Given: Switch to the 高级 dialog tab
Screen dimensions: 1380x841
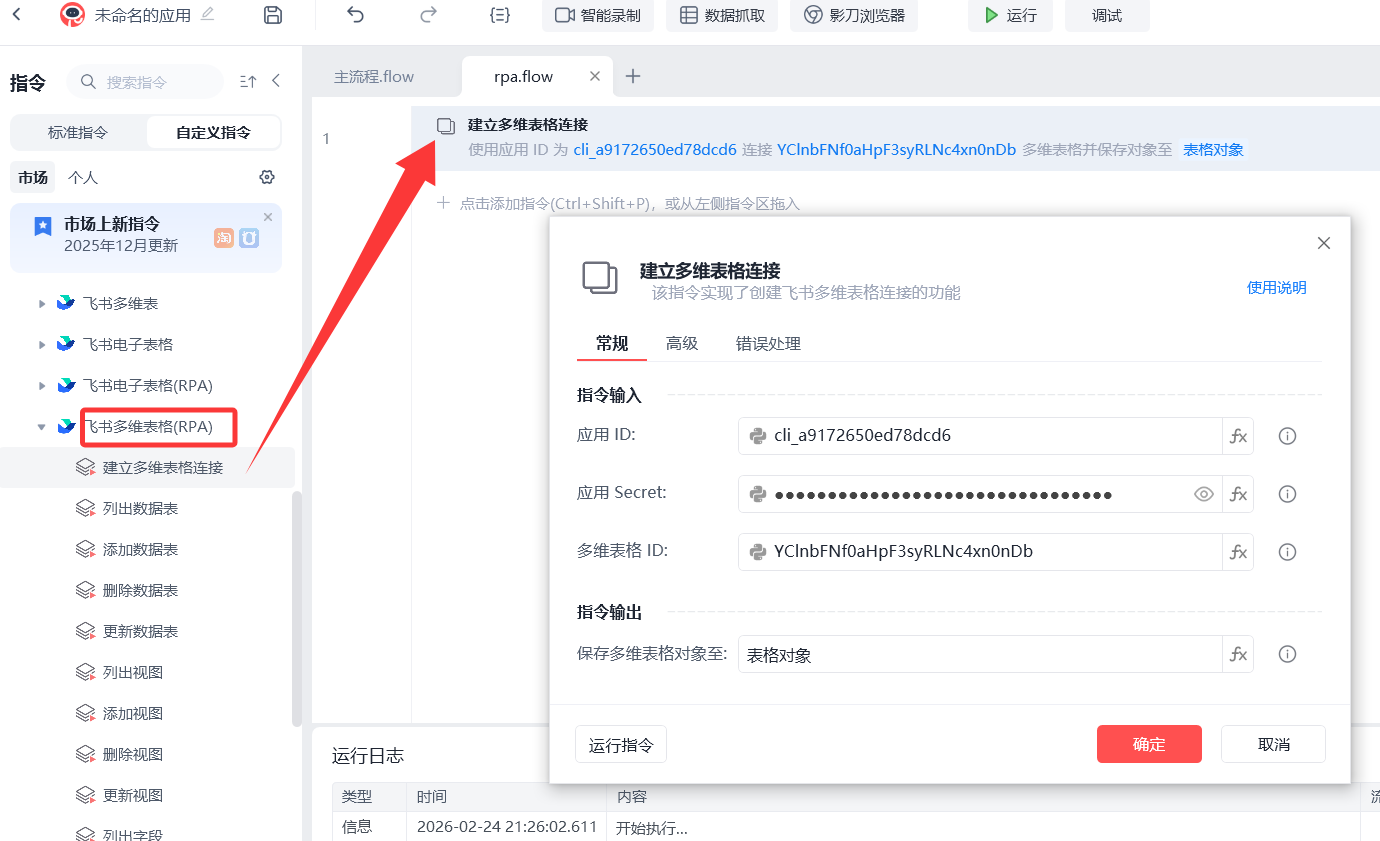Looking at the screenshot, I should pos(682,343).
